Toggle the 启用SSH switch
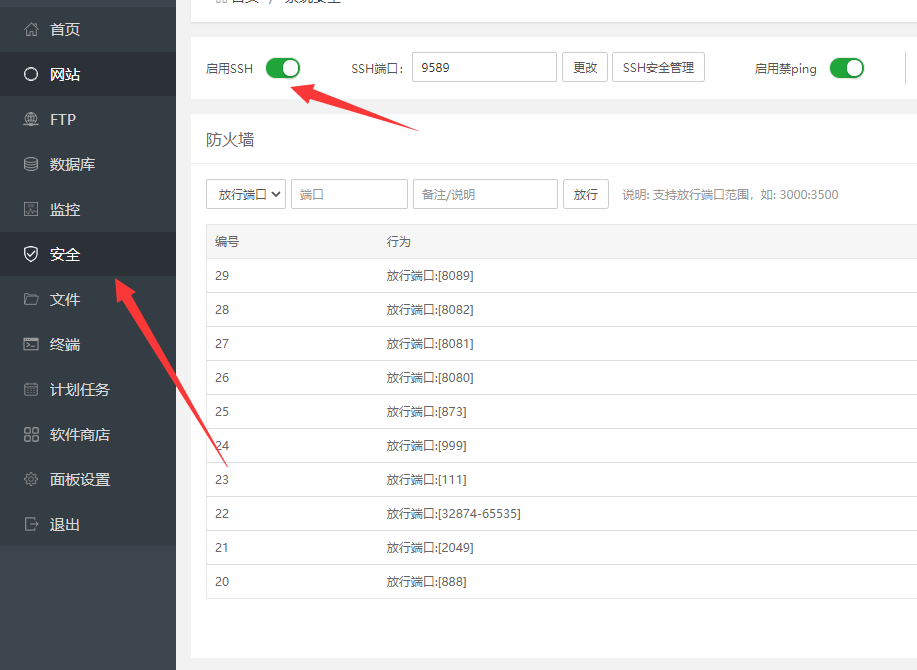917x670 pixels. pyautogui.click(x=283, y=68)
